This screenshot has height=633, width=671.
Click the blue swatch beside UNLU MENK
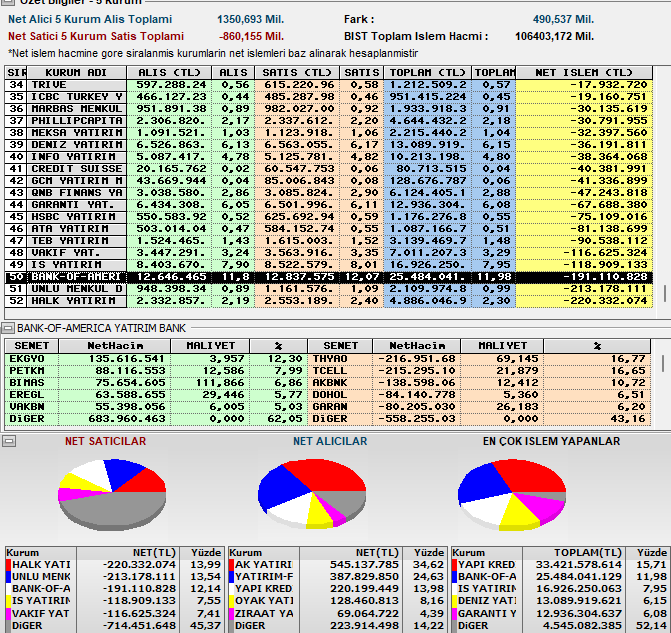point(9,577)
